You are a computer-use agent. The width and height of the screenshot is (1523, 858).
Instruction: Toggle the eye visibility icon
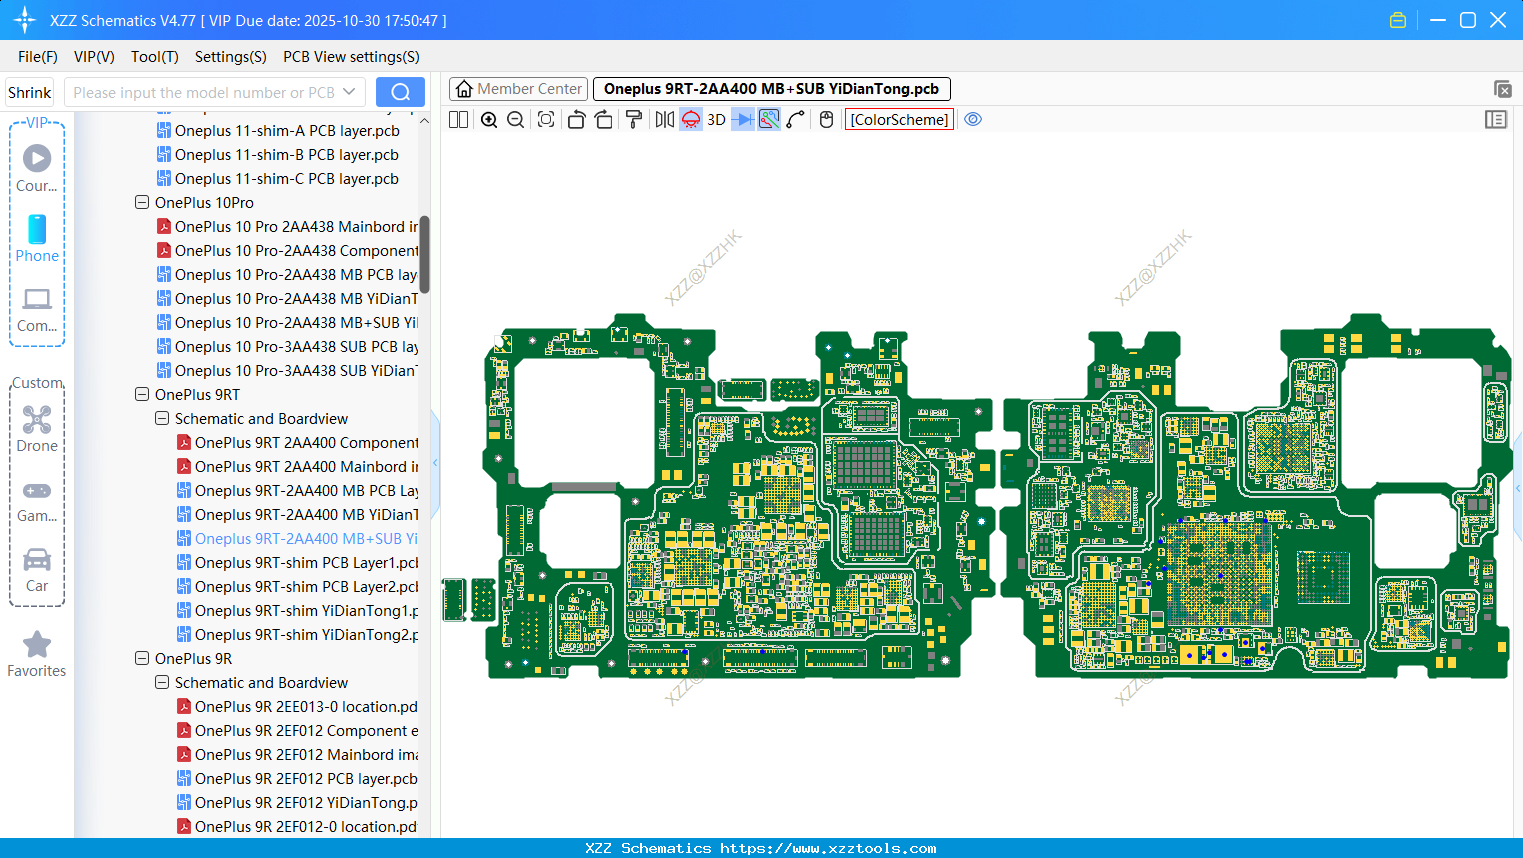tap(973, 120)
